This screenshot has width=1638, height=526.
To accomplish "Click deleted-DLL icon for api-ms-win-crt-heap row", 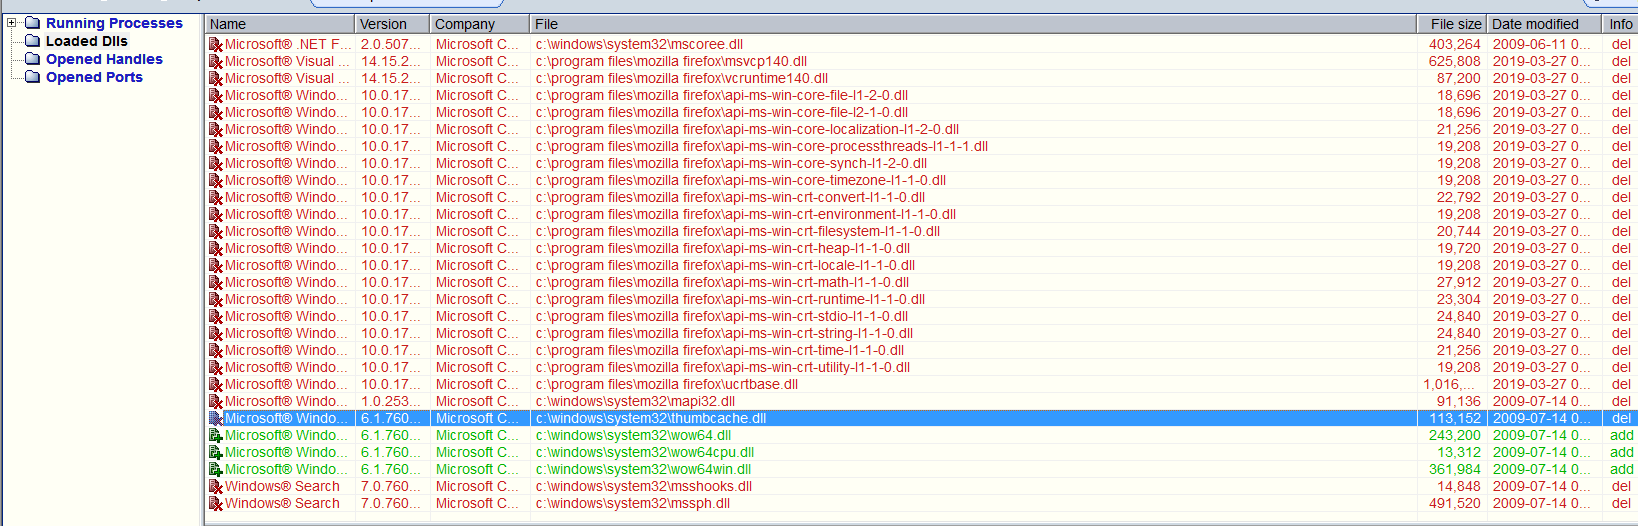I will tap(215, 248).
